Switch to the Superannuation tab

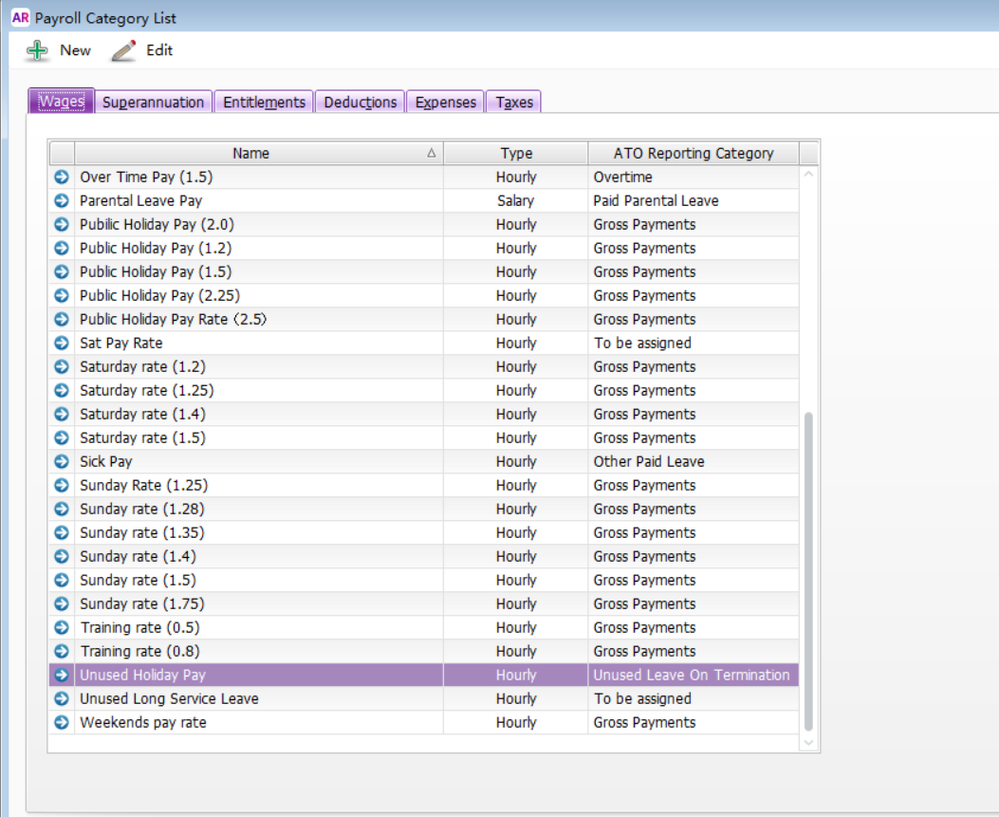[153, 102]
